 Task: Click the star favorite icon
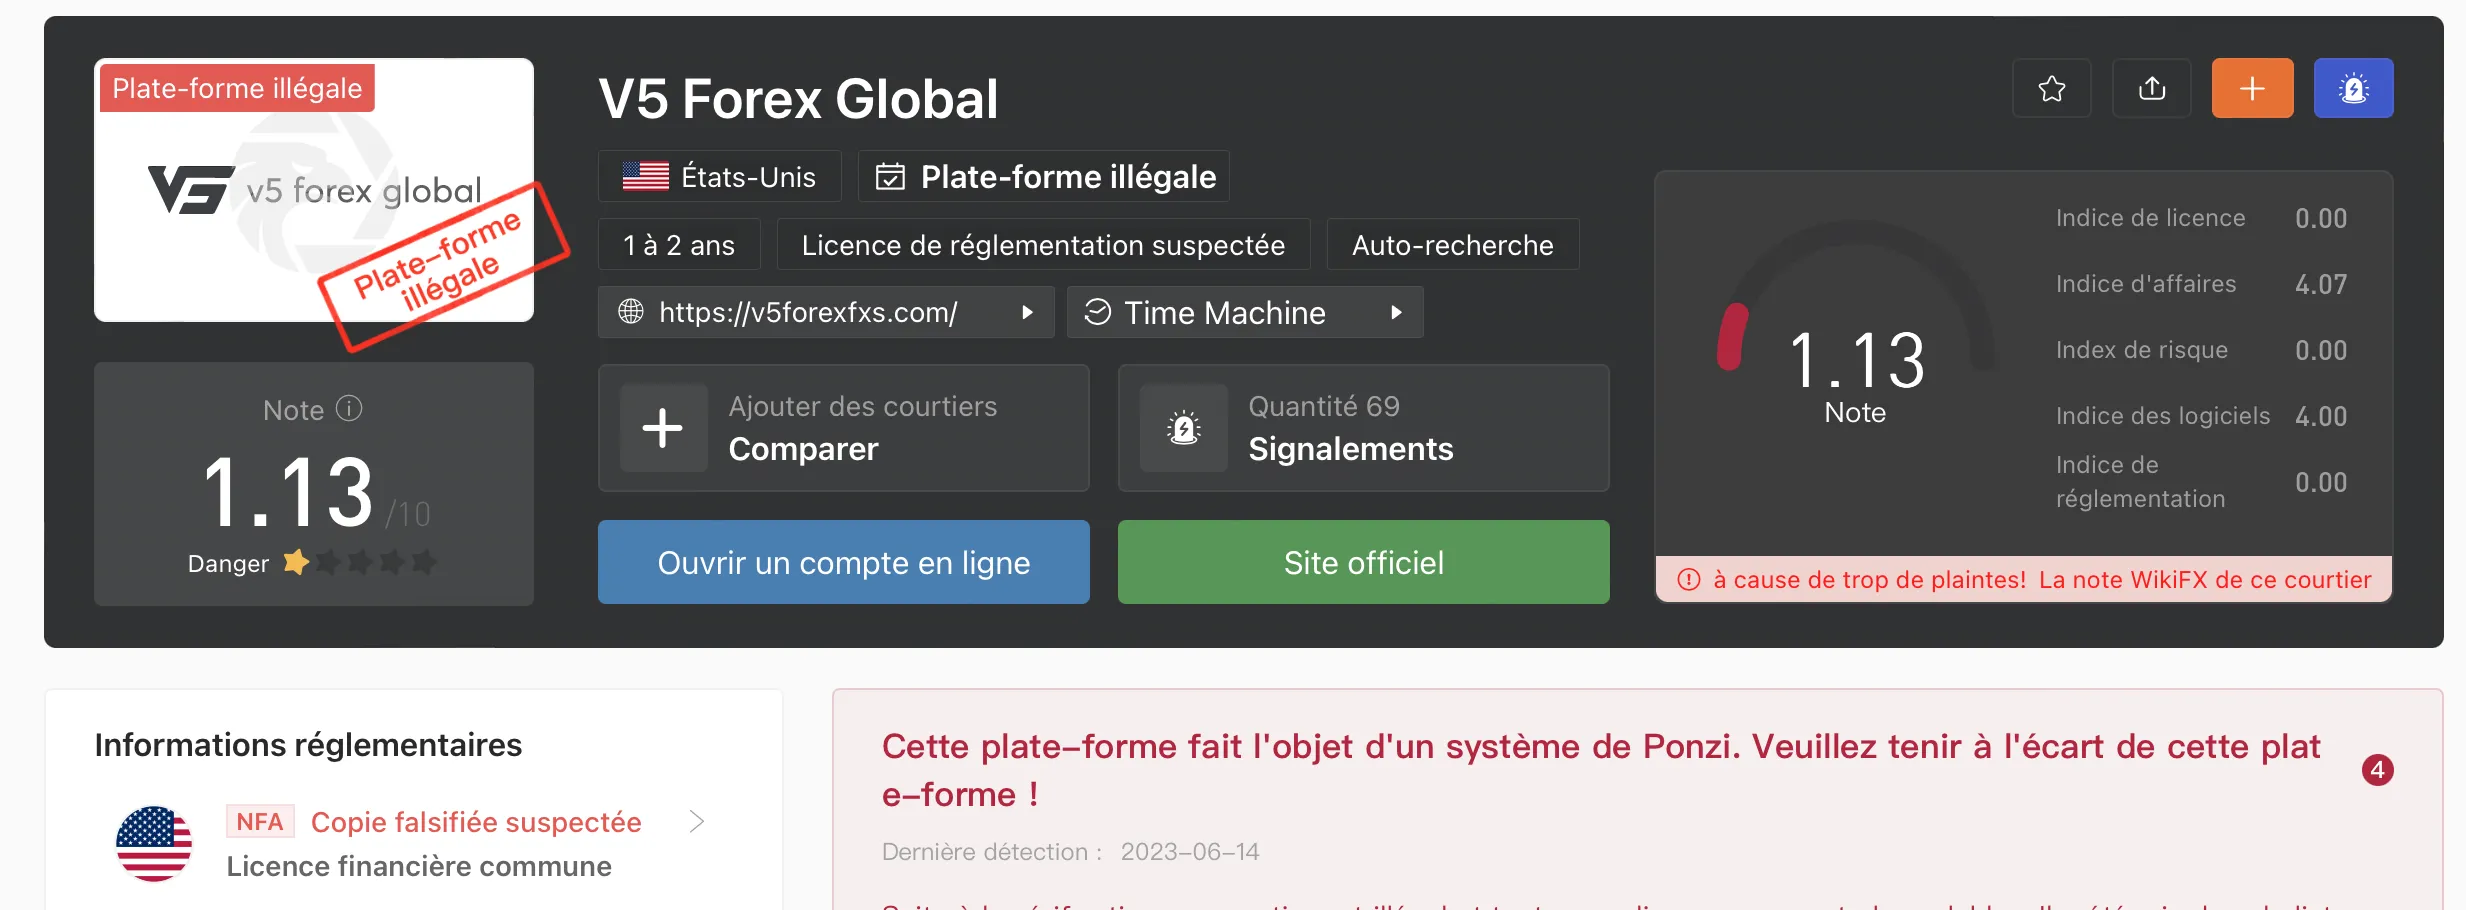click(2051, 88)
